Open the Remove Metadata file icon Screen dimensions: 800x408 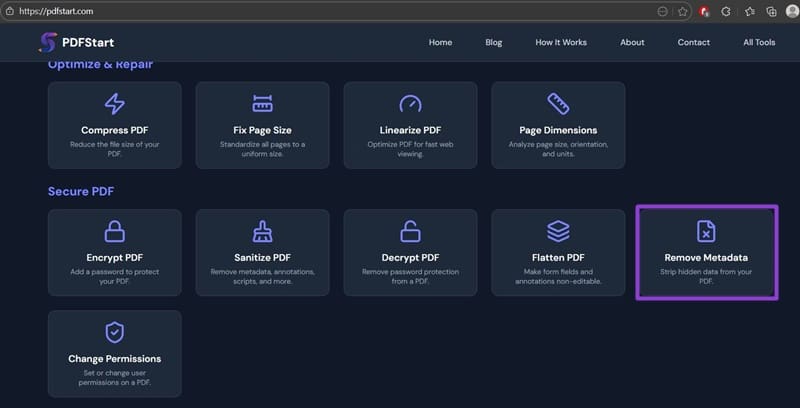click(x=705, y=231)
